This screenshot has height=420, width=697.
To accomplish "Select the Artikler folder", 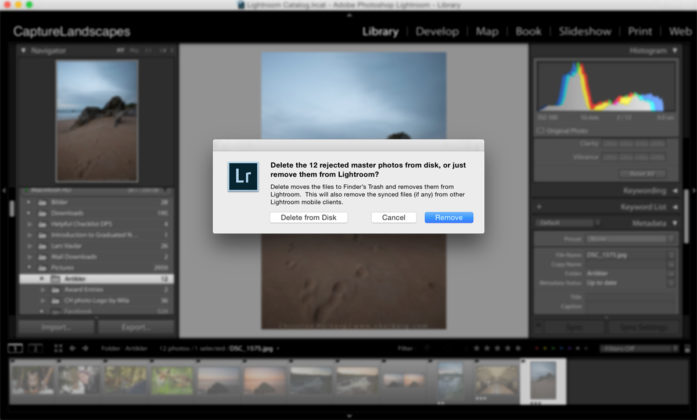I will pyautogui.click(x=96, y=279).
